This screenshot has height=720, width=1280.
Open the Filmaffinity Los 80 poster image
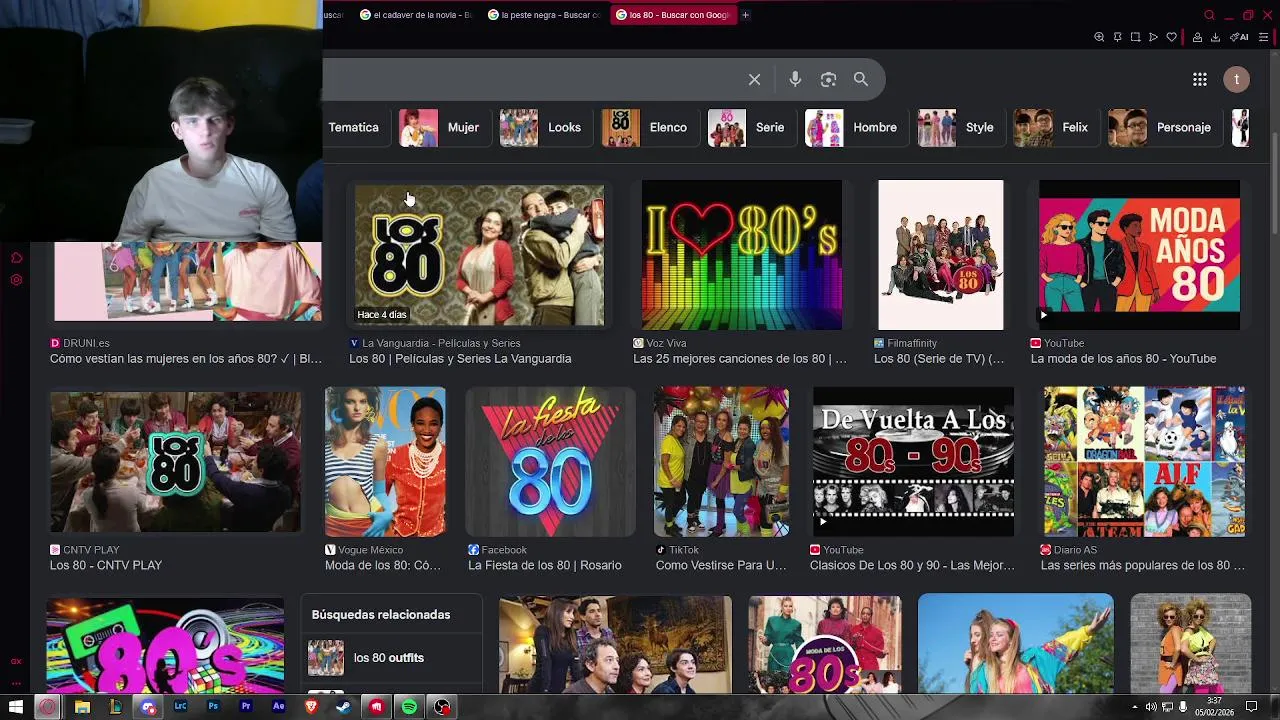point(941,255)
